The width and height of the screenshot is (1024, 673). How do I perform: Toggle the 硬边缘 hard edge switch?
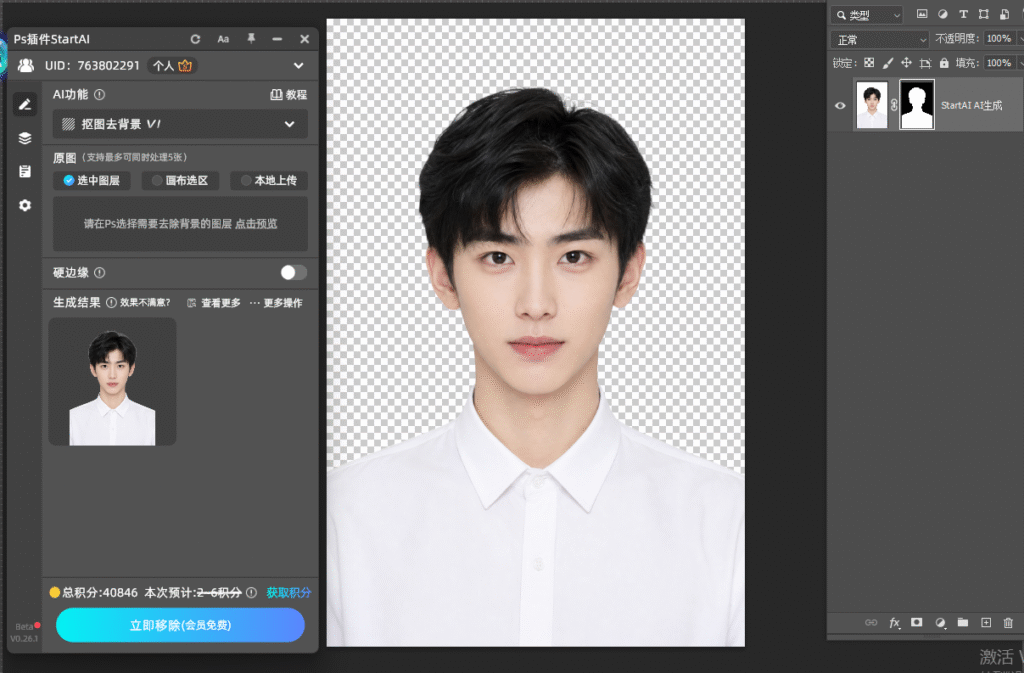(293, 272)
